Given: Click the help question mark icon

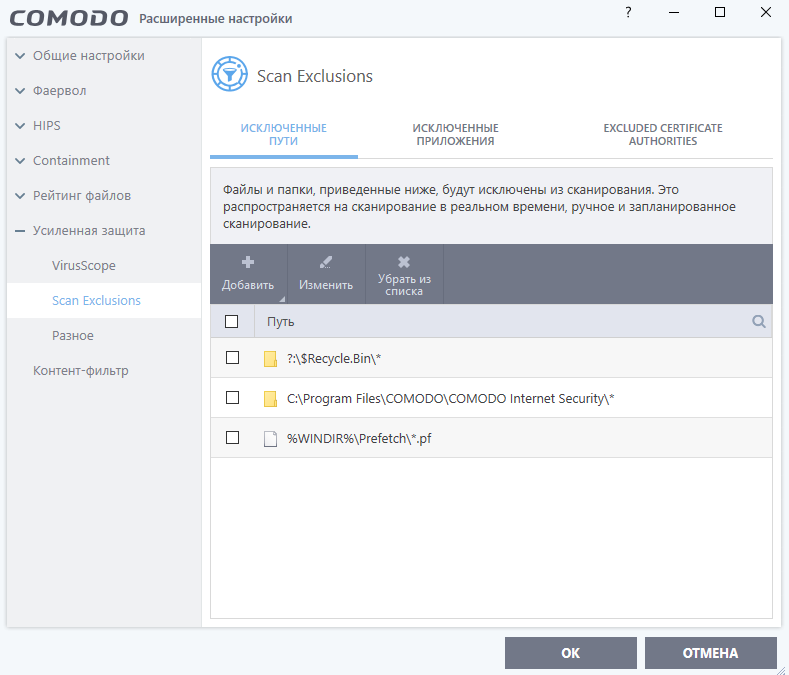Looking at the screenshot, I should coord(628,13).
